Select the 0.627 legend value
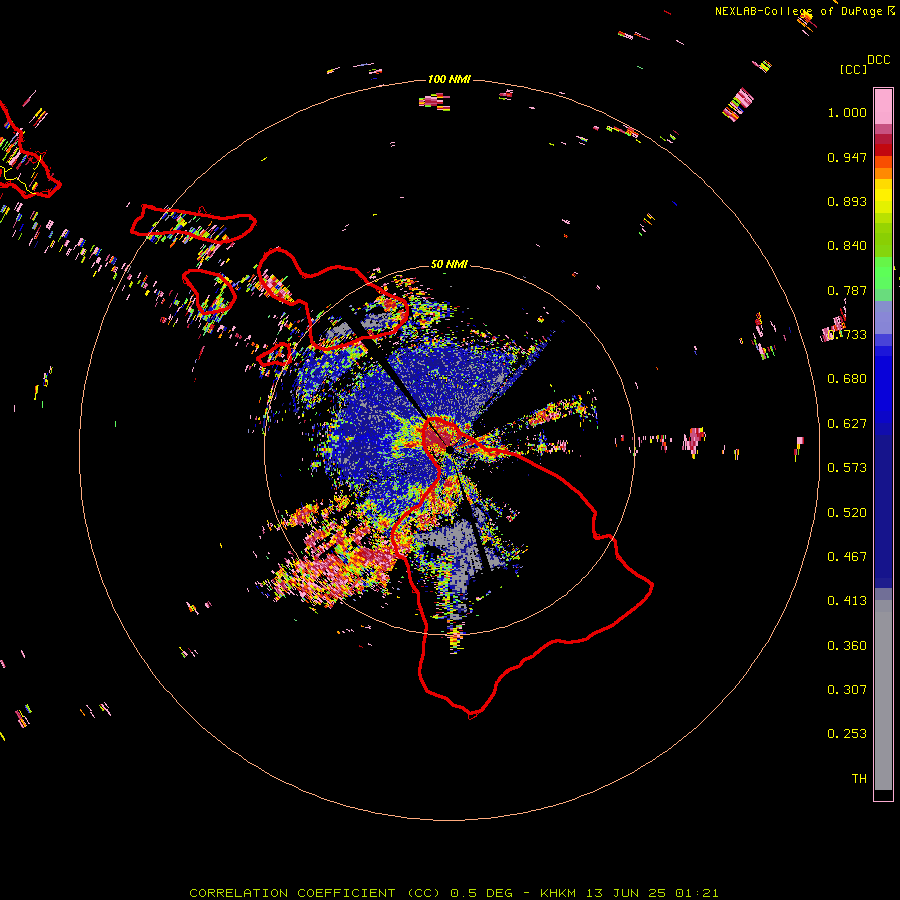Viewport: 900px width, 900px height. click(847, 424)
